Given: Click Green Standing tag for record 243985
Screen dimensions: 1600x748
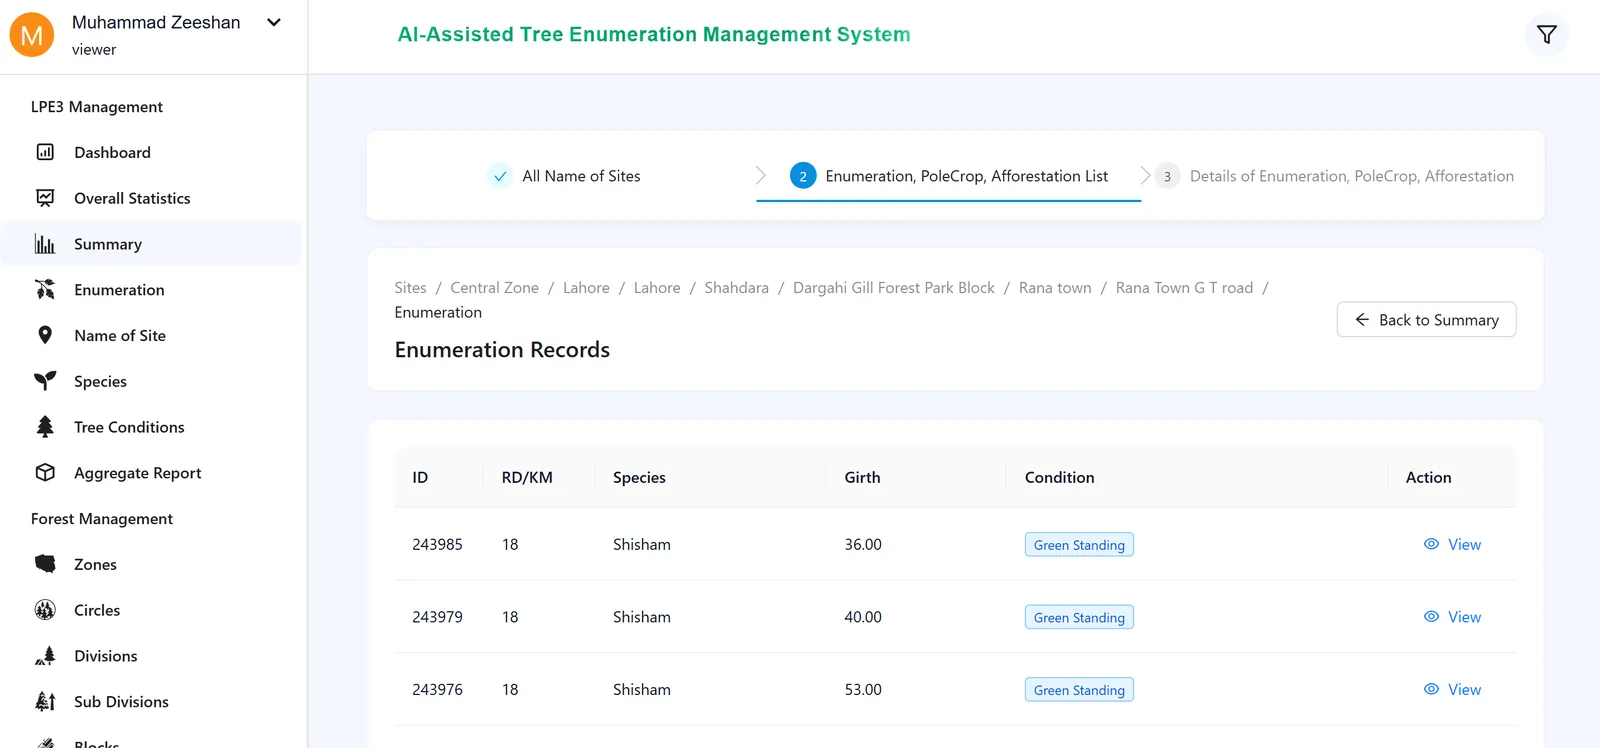Looking at the screenshot, I should [x=1079, y=545].
